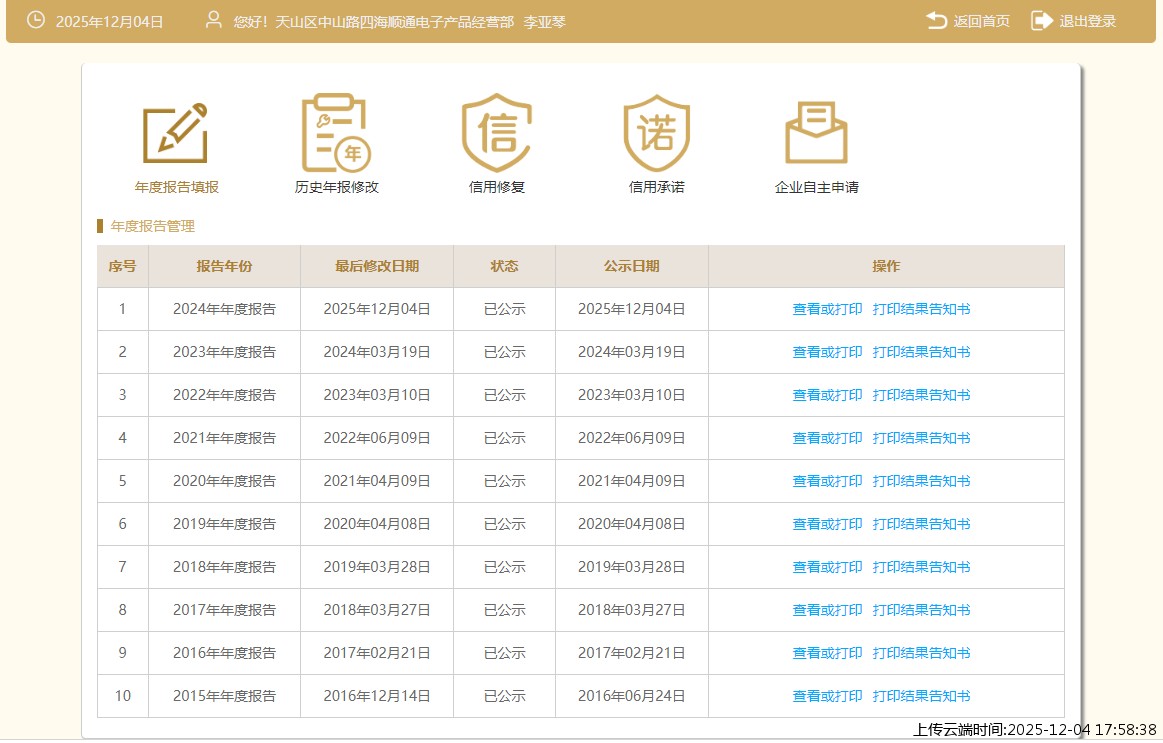Click the 企业自主申请 envelope icon
The height and width of the screenshot is (743, 1163).
point(816,133)
